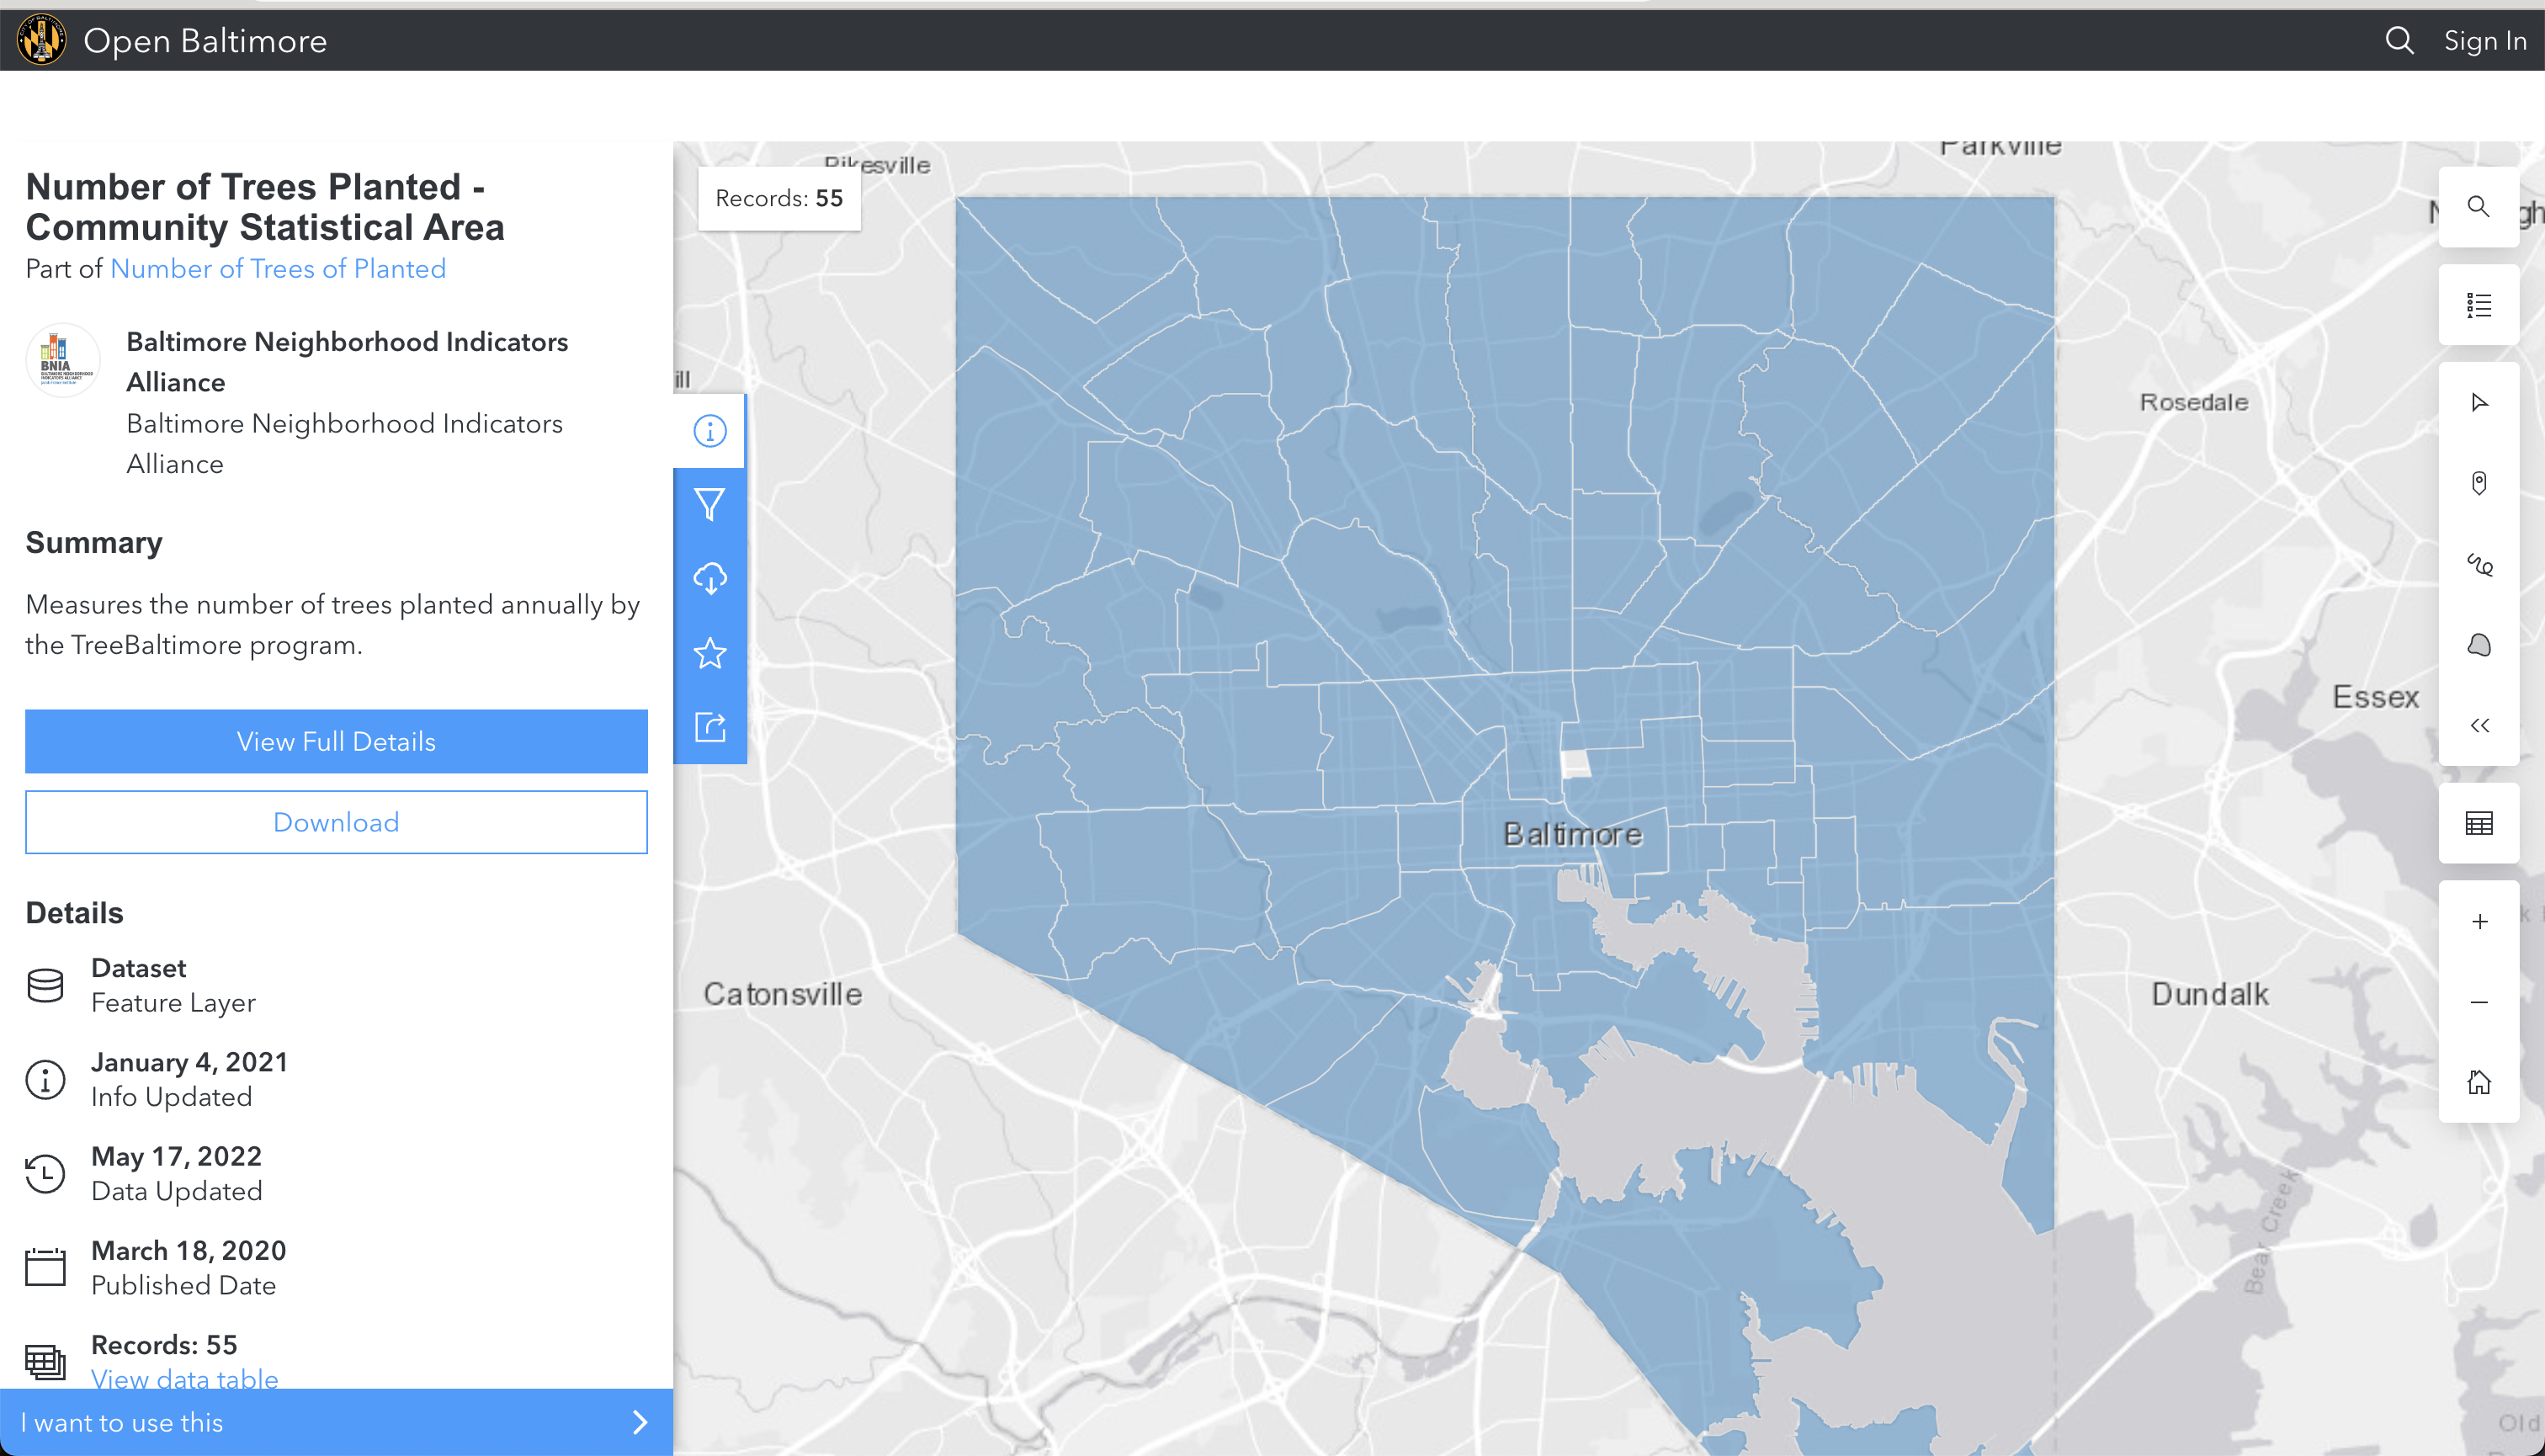Collapse the map tool panel with the double chevron
The width and height of the screenshot is (2545, 1456).
click(2479, 725)
